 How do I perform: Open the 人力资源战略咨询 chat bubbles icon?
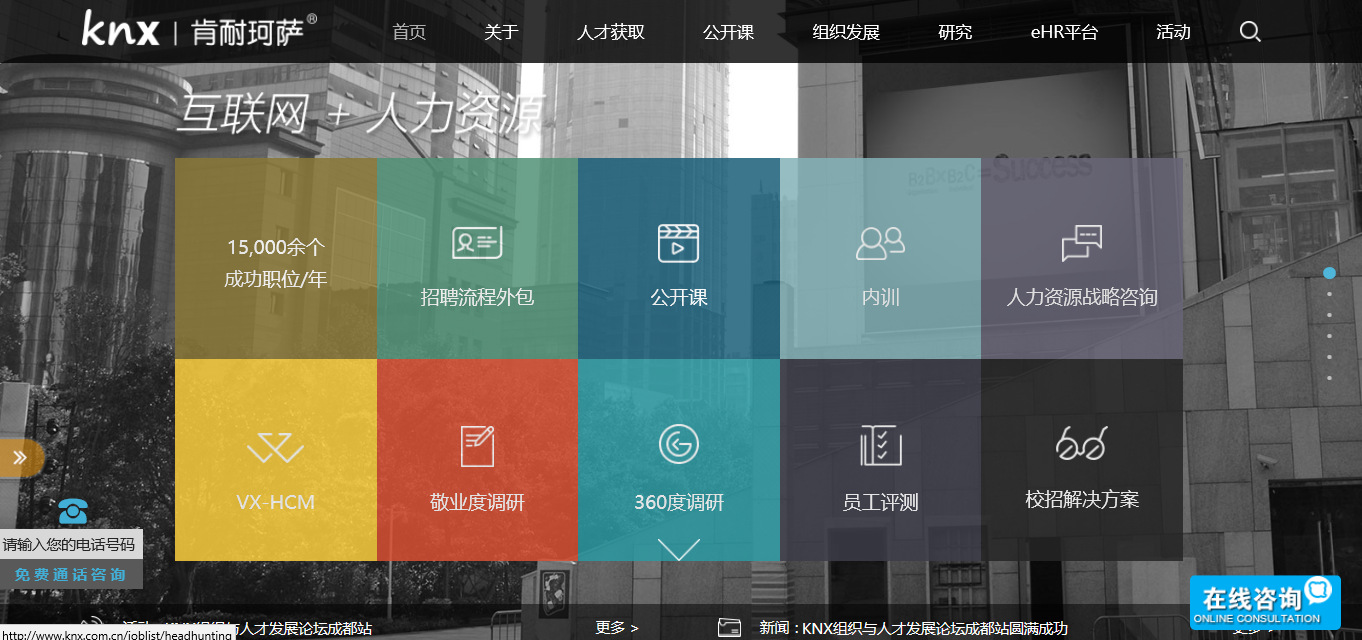(x=1081, y=243)
